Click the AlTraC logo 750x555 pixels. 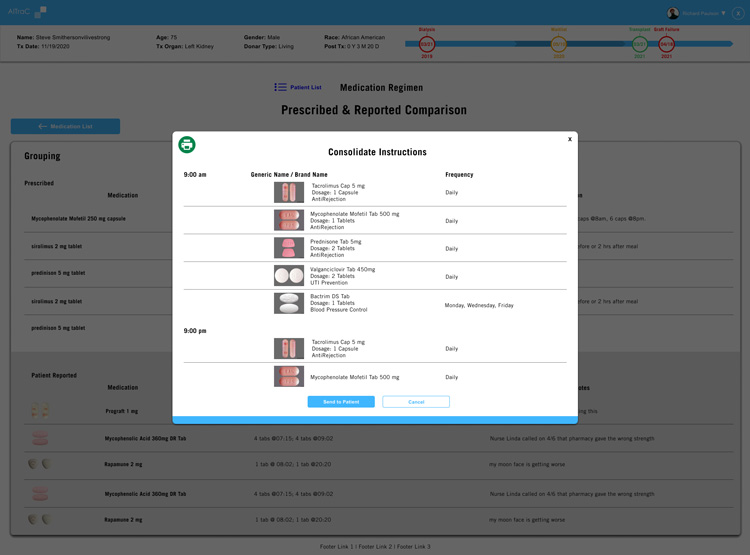click(x=27, y=11)
